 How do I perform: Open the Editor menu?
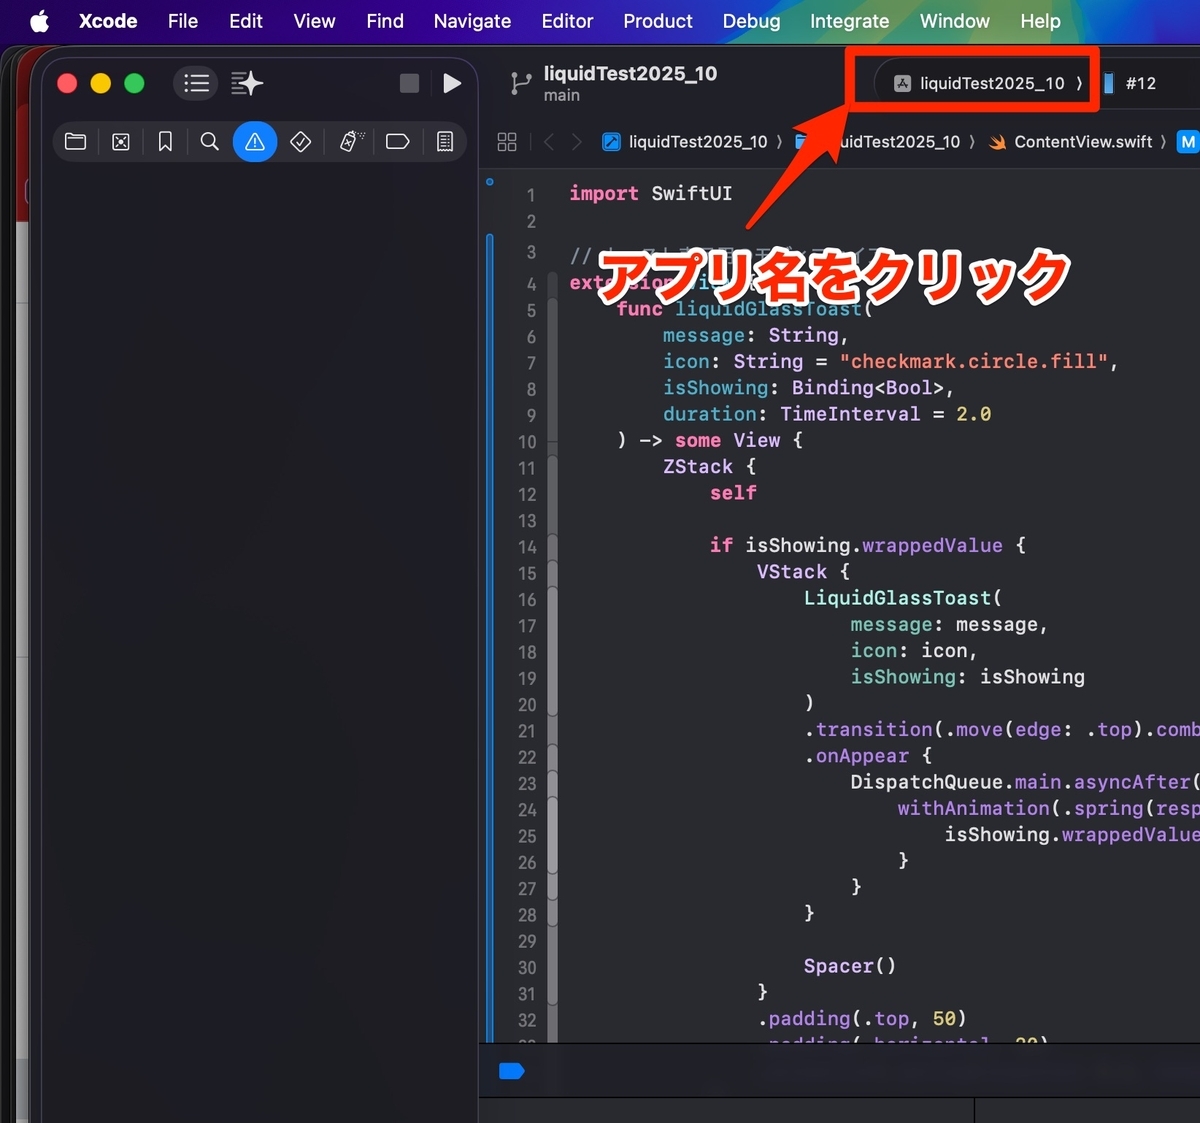click(567, 21)
